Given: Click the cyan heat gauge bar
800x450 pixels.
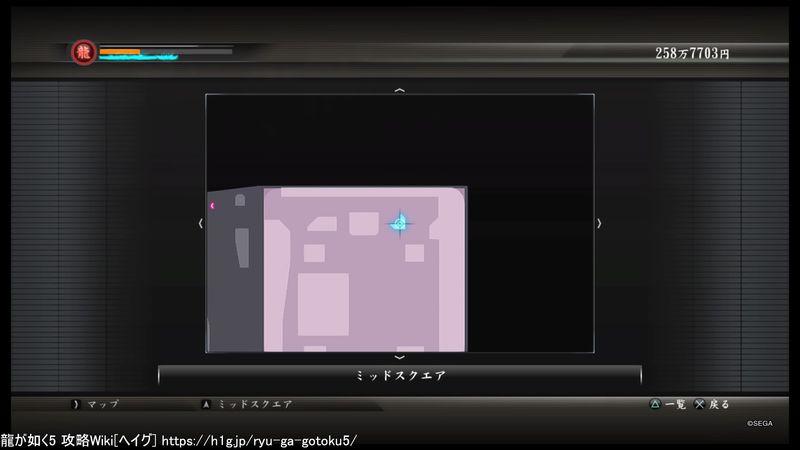Looking at the screenshot, I should click(138, 57).
